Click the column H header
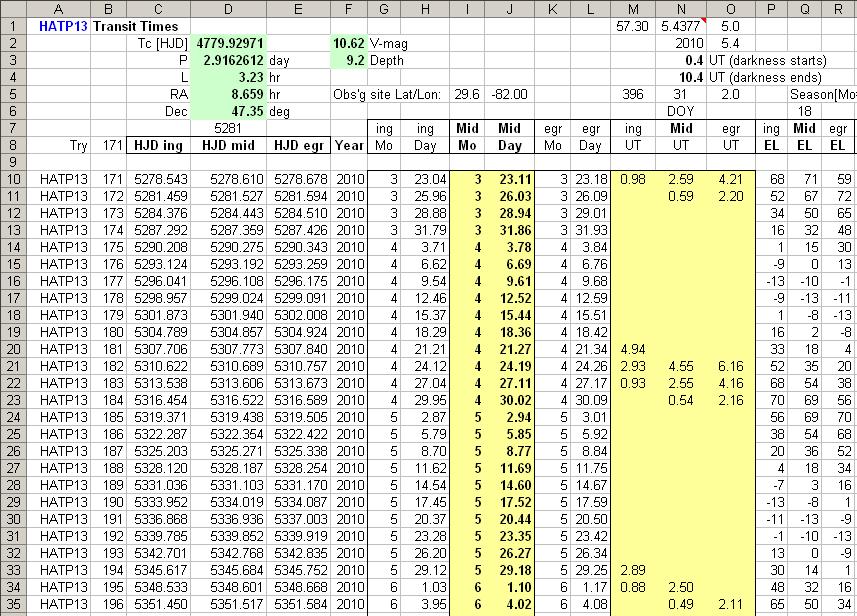This screenshot has width=857, height=616. 425,9
